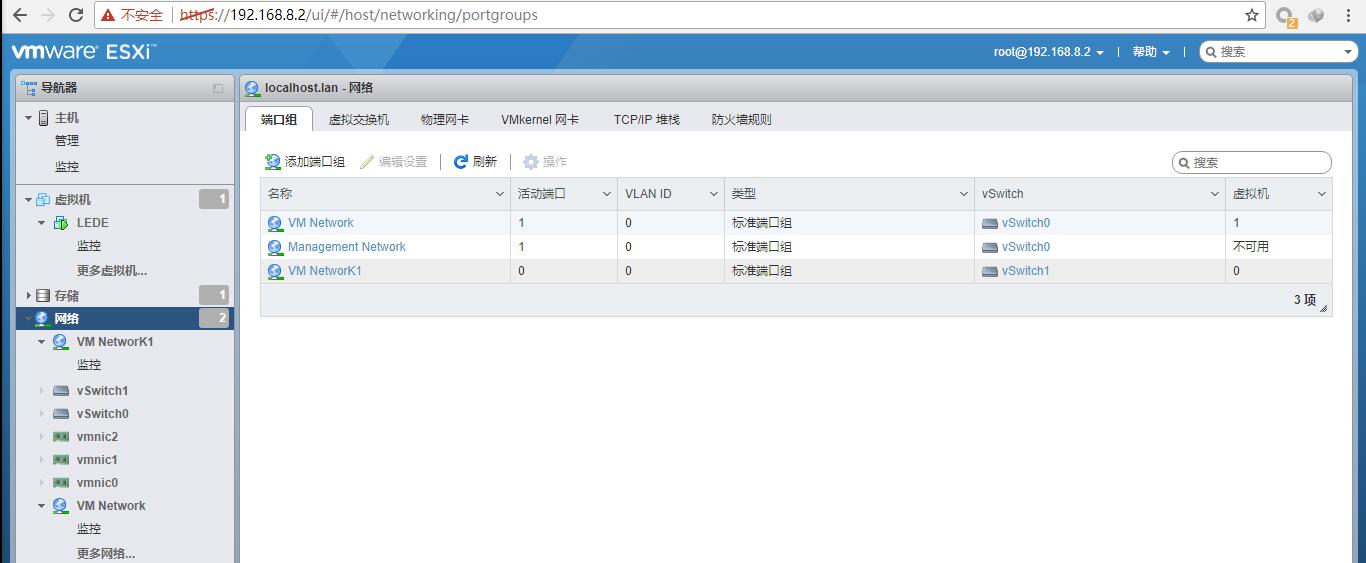The width and height of the screenshot is (1366, 563).
Task: Click the port groups filter search field
Action: 1252,162
